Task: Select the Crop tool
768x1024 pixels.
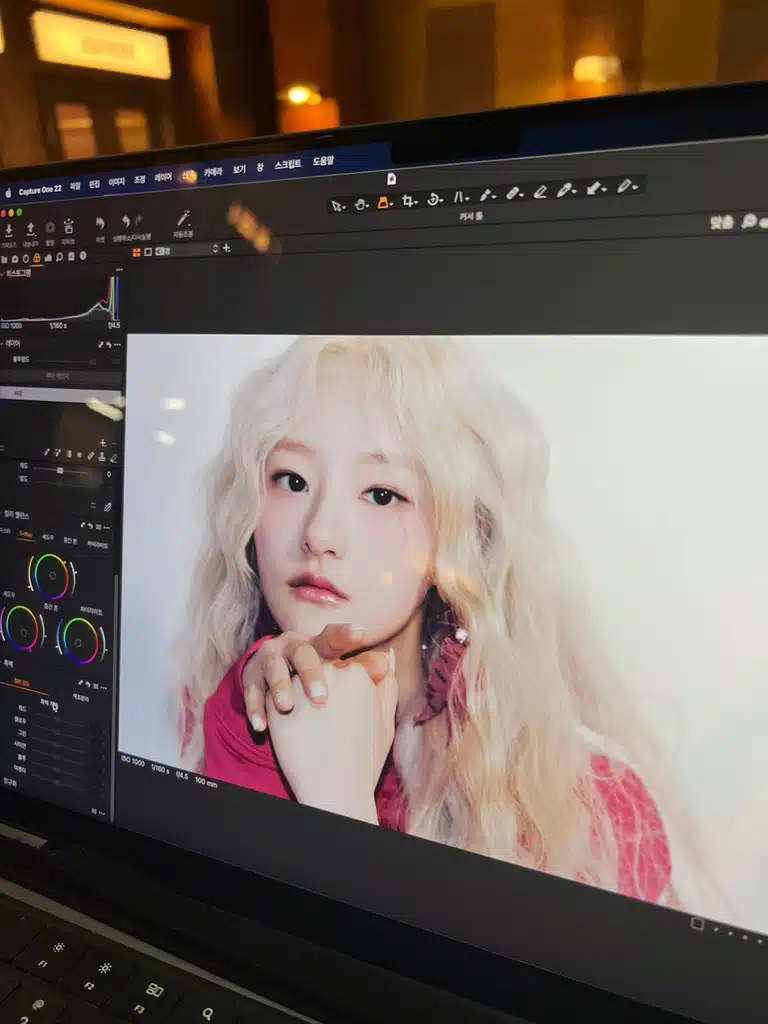Action: [x=409, y=200]
